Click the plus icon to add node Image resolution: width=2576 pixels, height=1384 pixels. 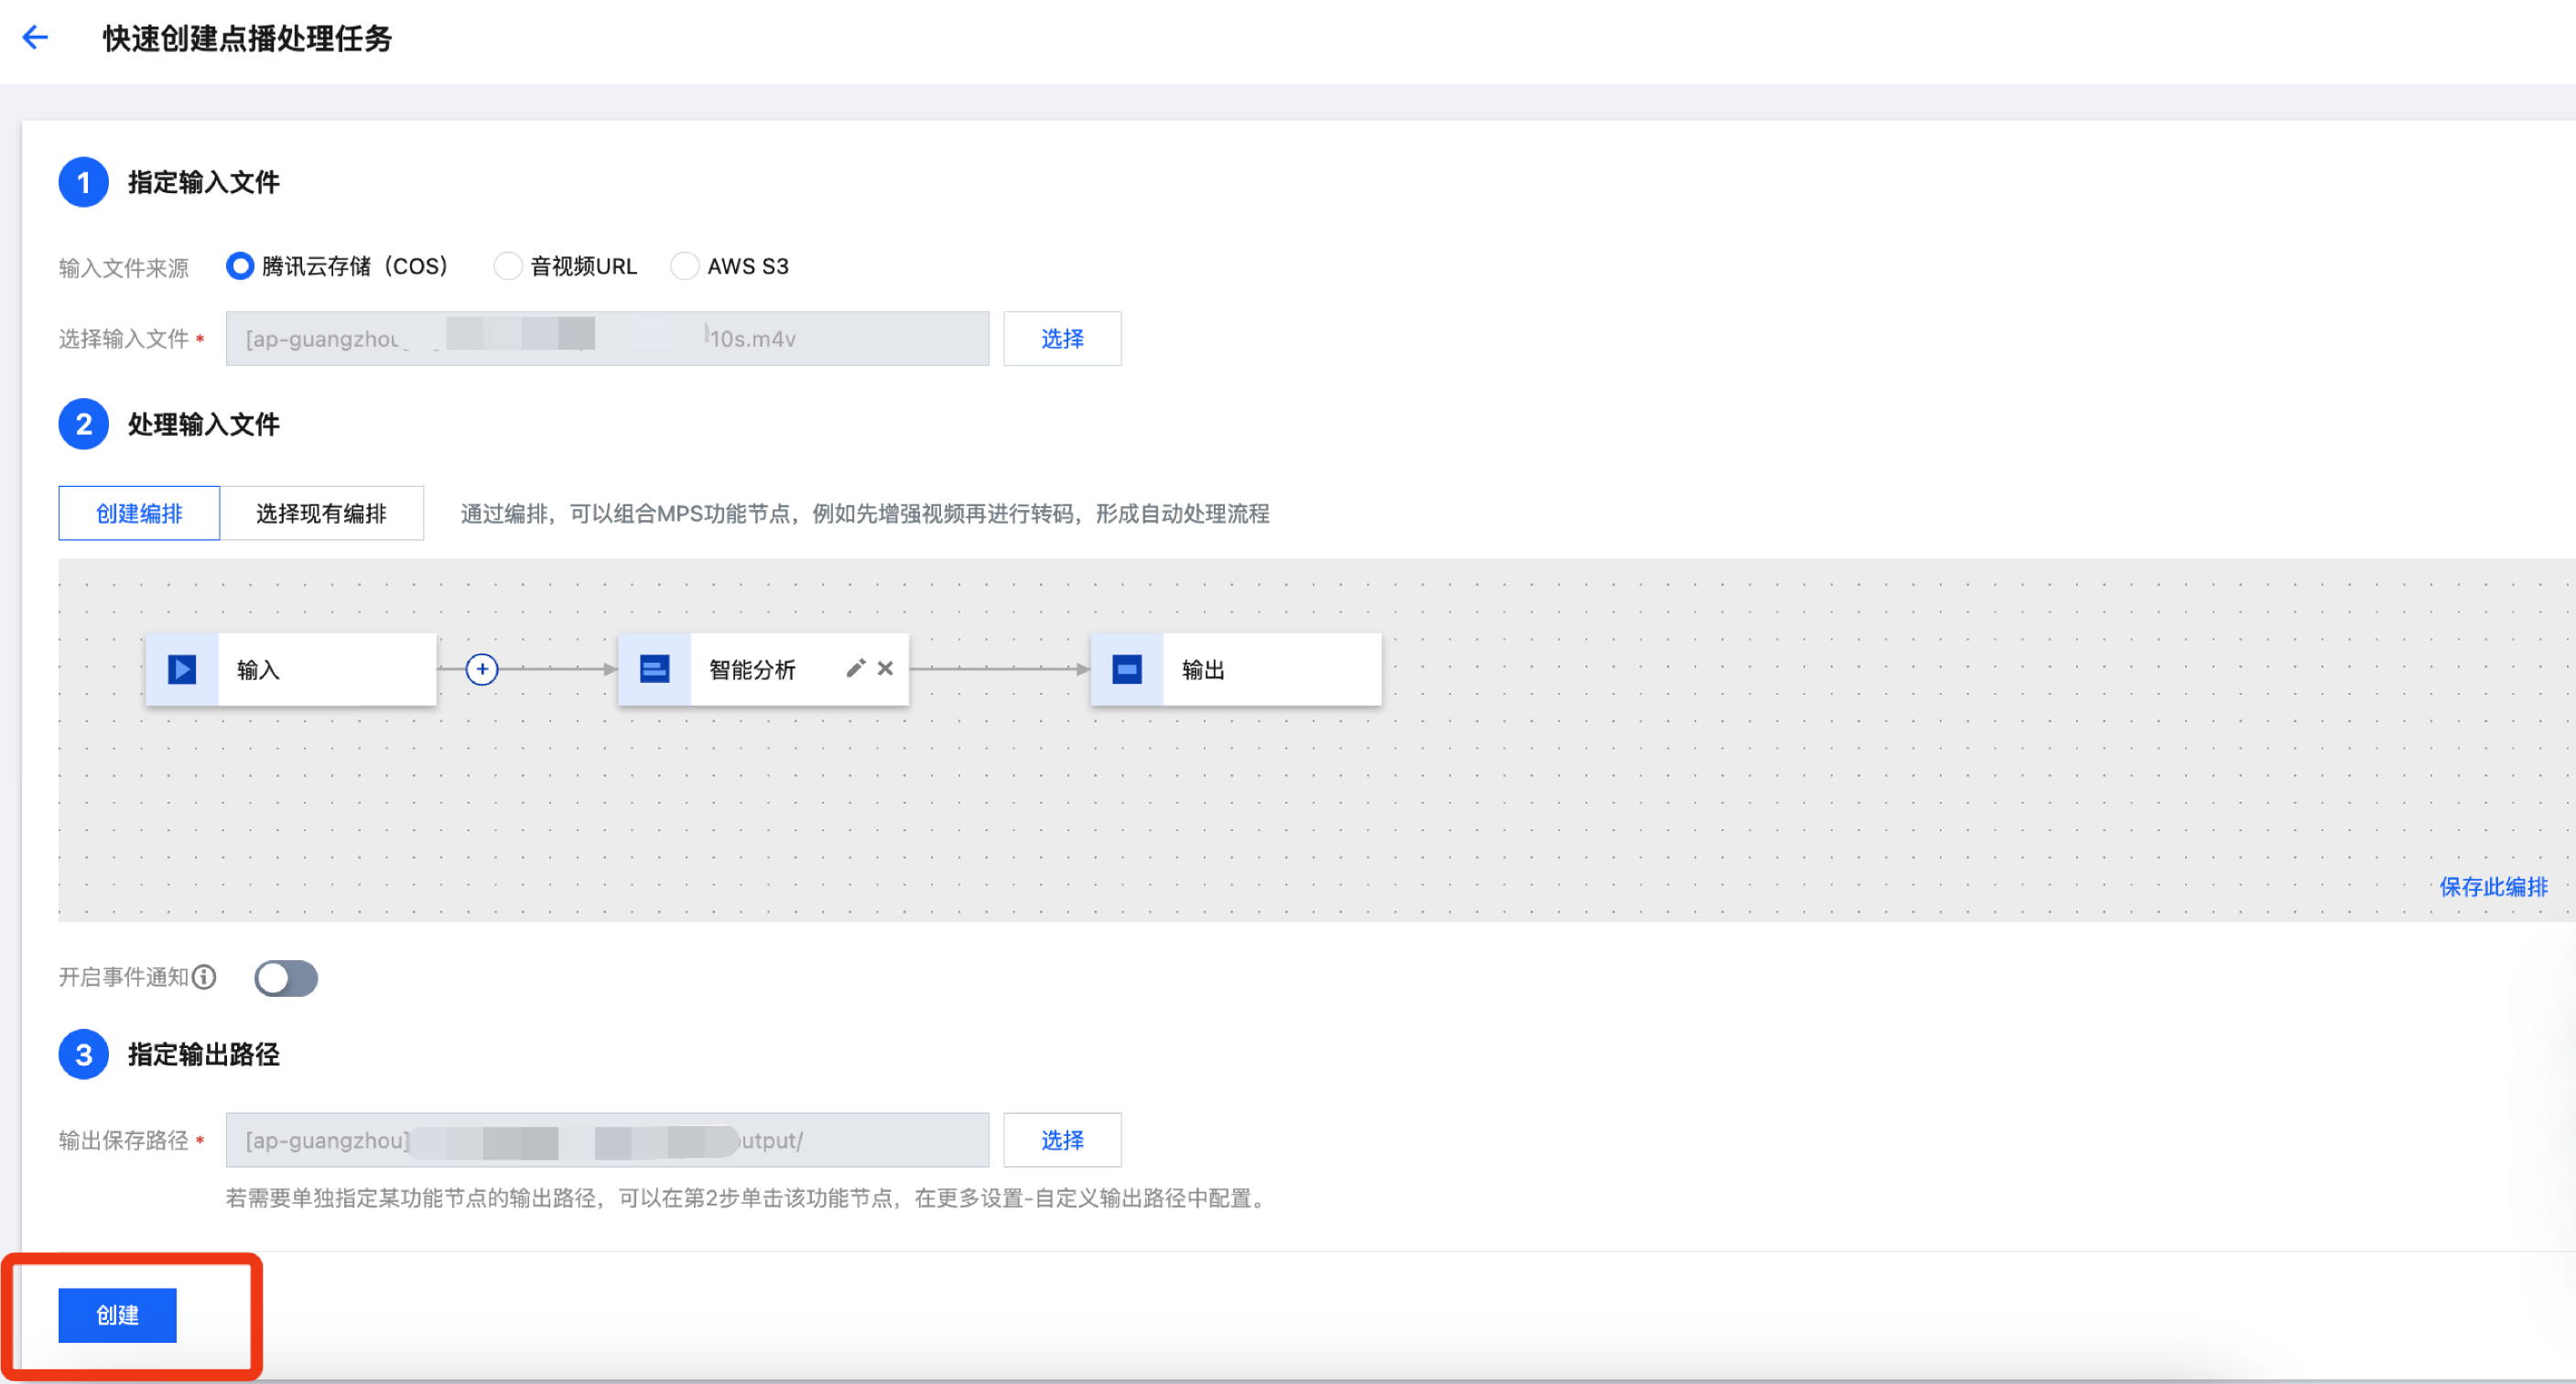pyautogui.click(x=482, y=669)
